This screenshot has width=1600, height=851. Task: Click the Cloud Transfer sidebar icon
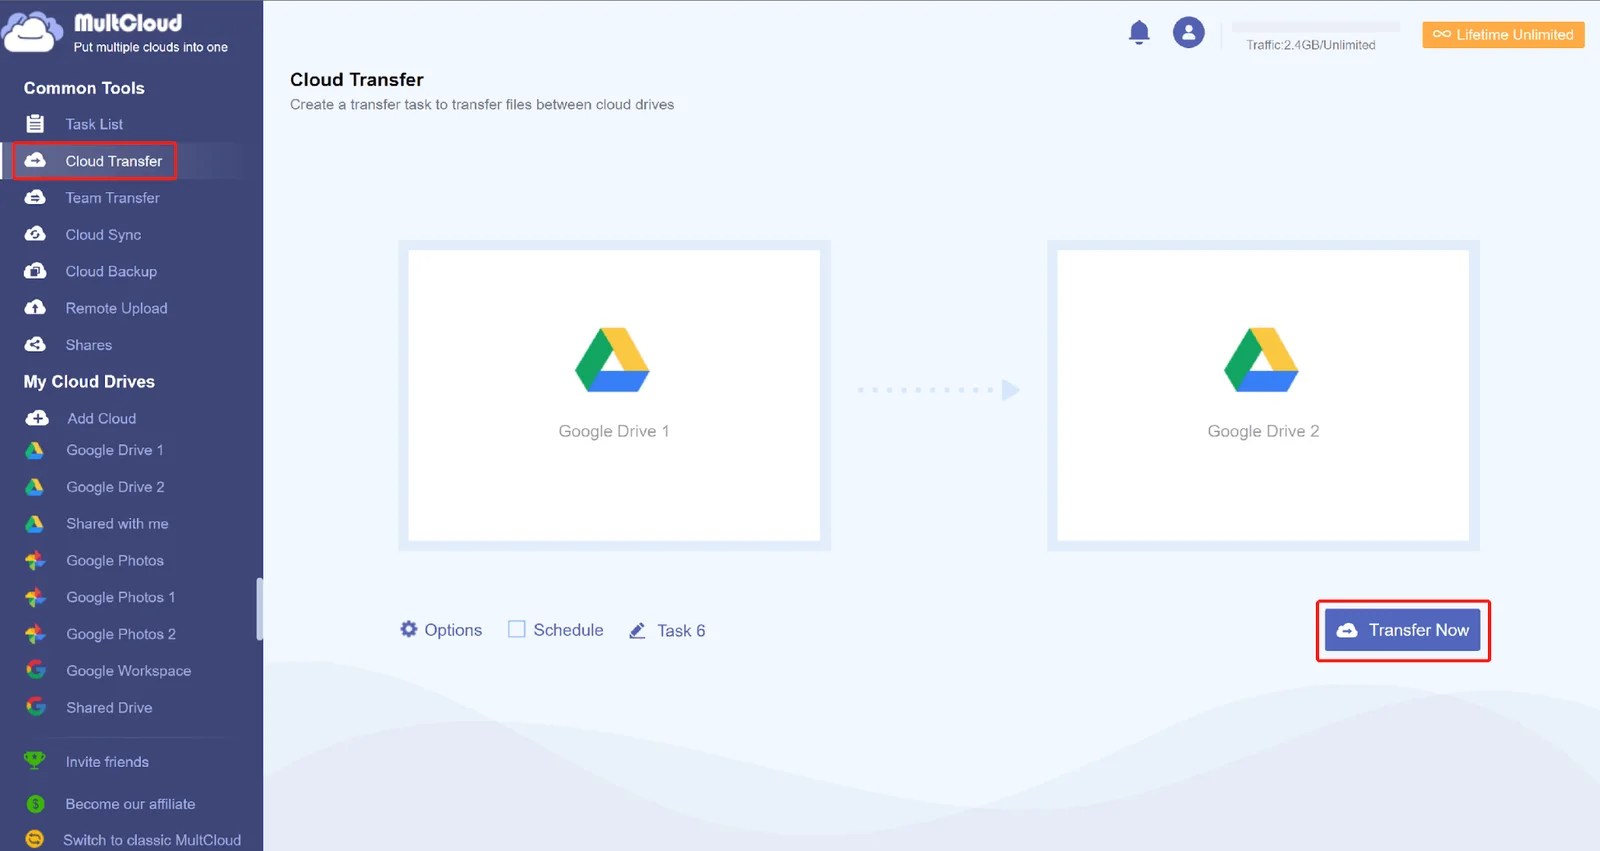point(35,160)
